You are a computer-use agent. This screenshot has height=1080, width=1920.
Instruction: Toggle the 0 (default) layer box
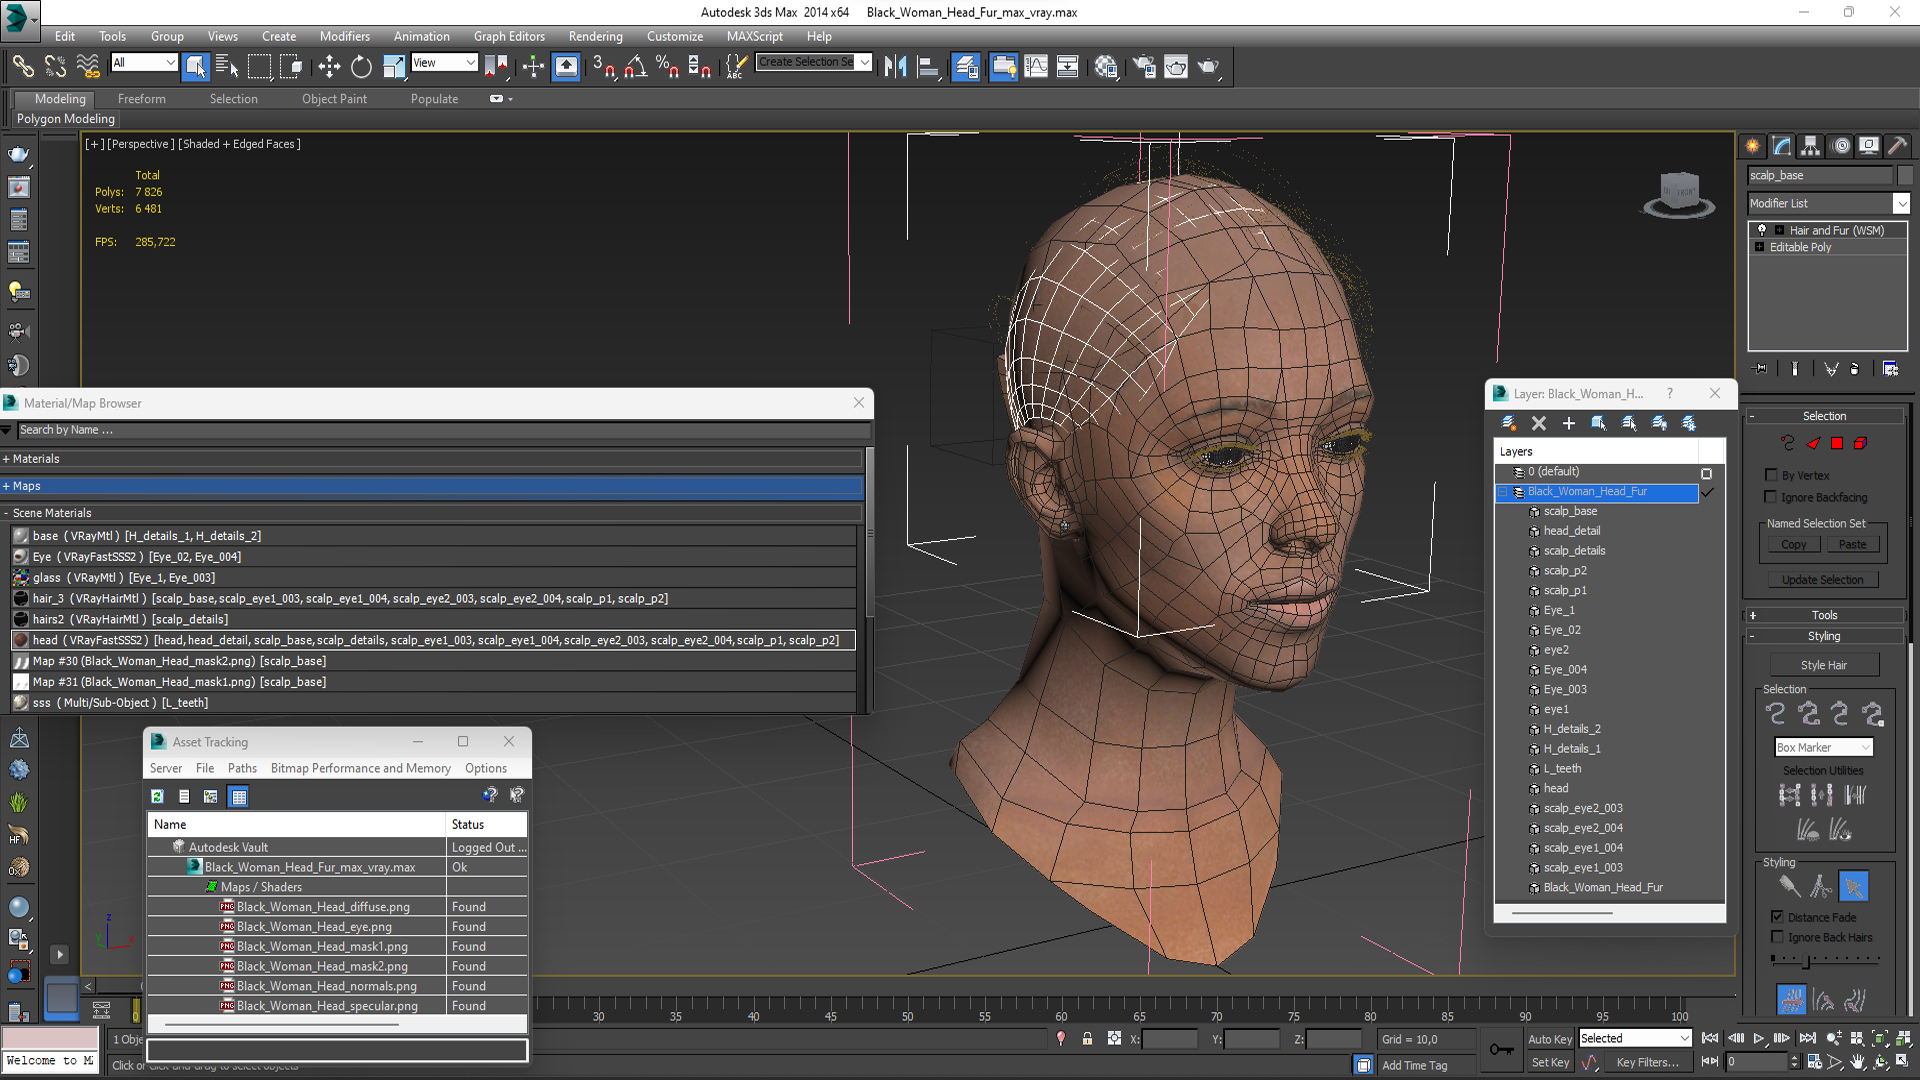point(1707,473)
